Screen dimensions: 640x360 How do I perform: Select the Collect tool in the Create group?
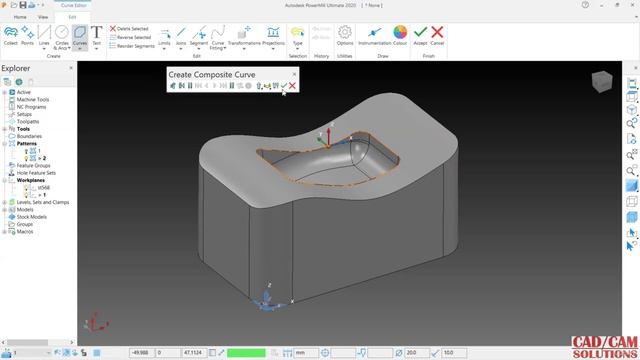tap(11, 35)
